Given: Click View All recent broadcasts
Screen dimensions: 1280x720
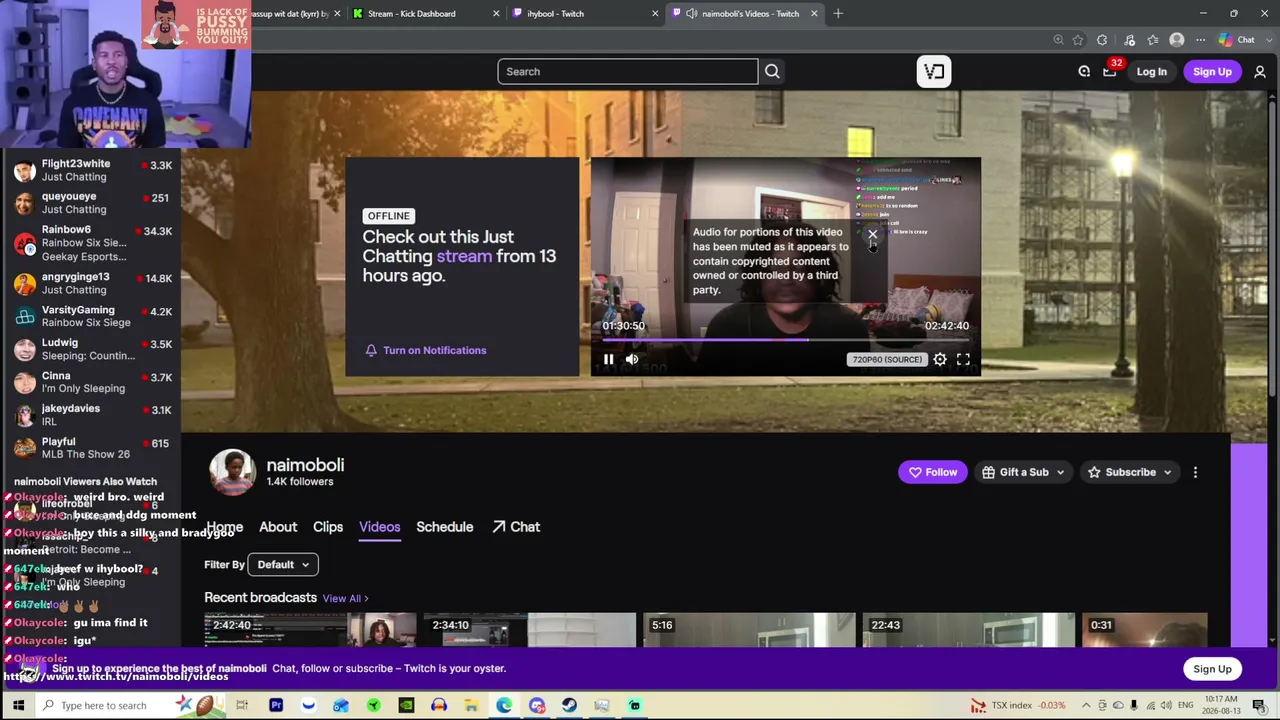Looking at the screenshot, I should (345, 599).
